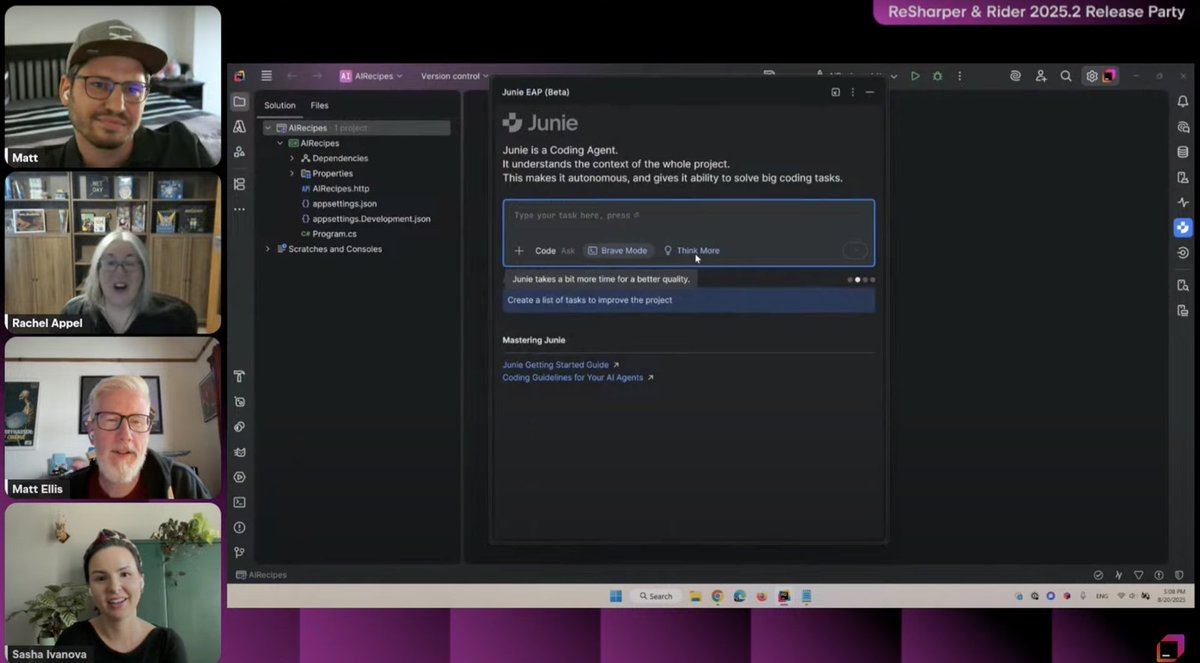Click the Search Everywhere magnifier icon
The width and height of the screenshot is (1200, 663).
pyautogui.click(x=1066, y=76)
